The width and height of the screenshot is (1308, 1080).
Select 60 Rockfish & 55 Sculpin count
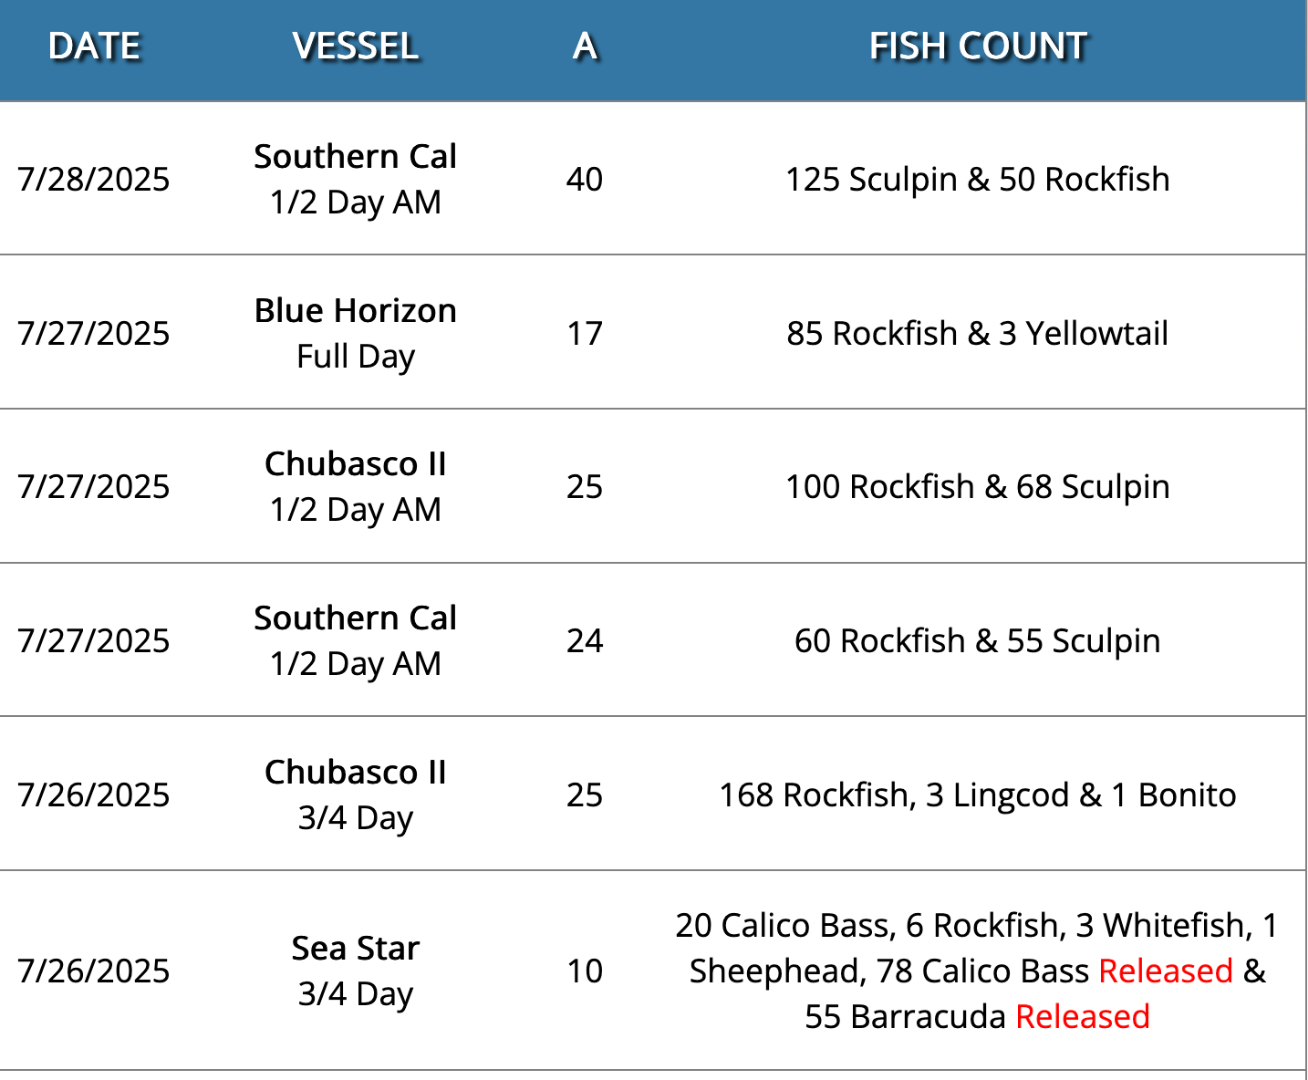977,641
